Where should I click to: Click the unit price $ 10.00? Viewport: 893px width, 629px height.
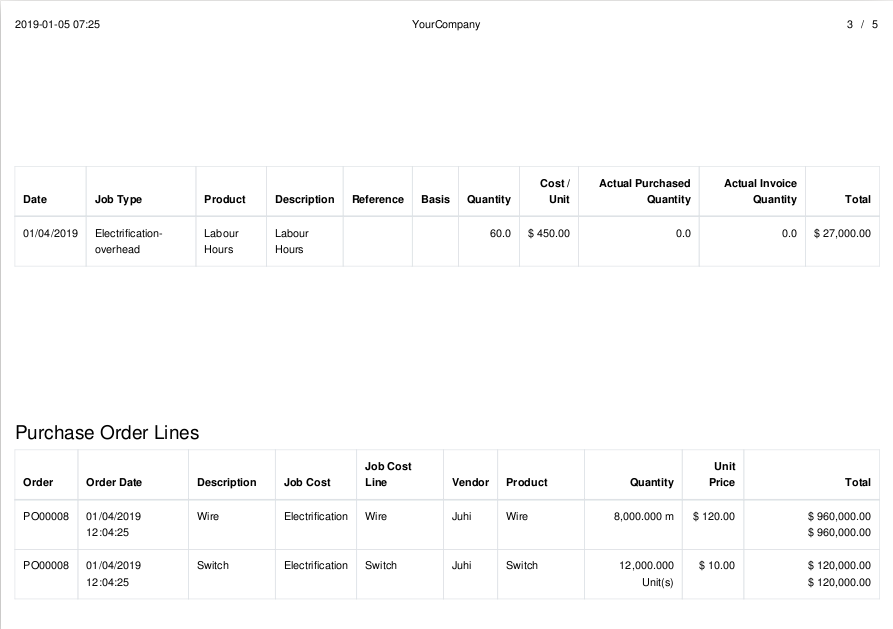pos(716,565)
